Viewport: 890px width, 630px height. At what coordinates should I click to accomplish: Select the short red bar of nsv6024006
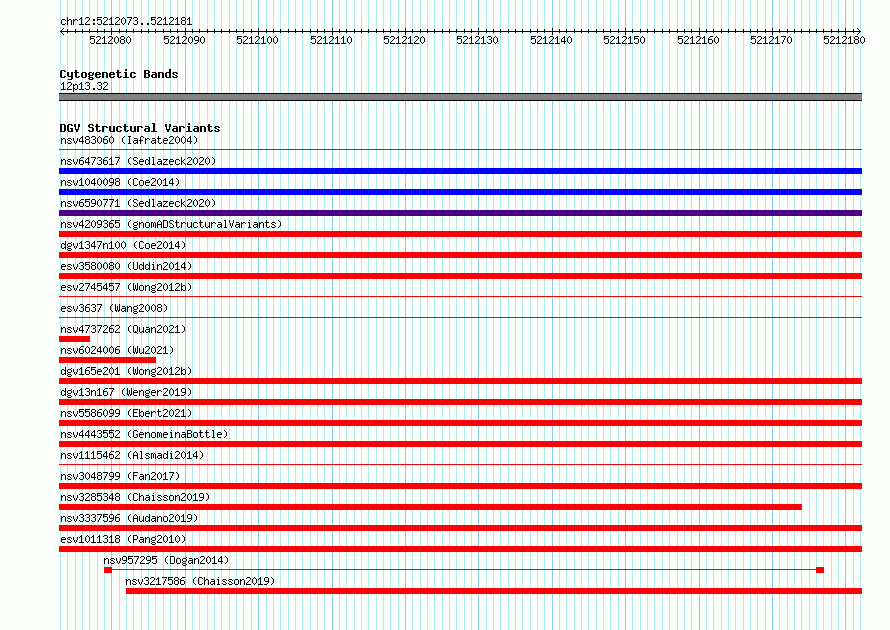107,360
